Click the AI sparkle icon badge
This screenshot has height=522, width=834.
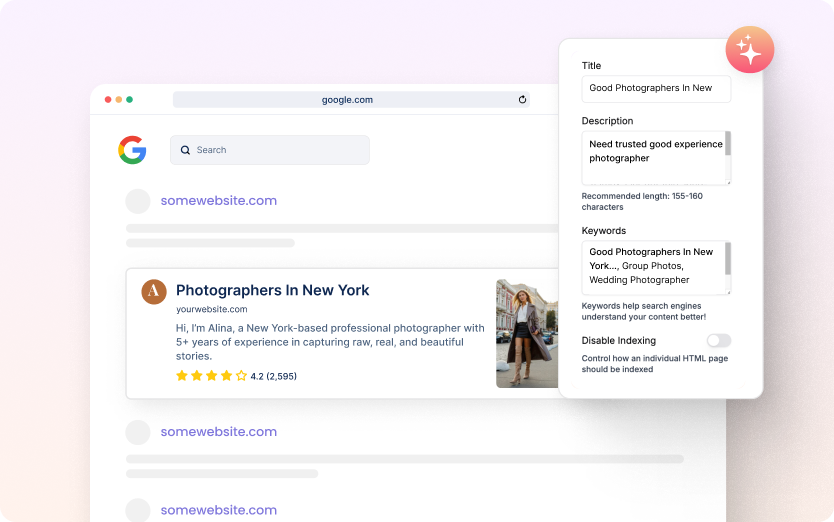point(749,49)
